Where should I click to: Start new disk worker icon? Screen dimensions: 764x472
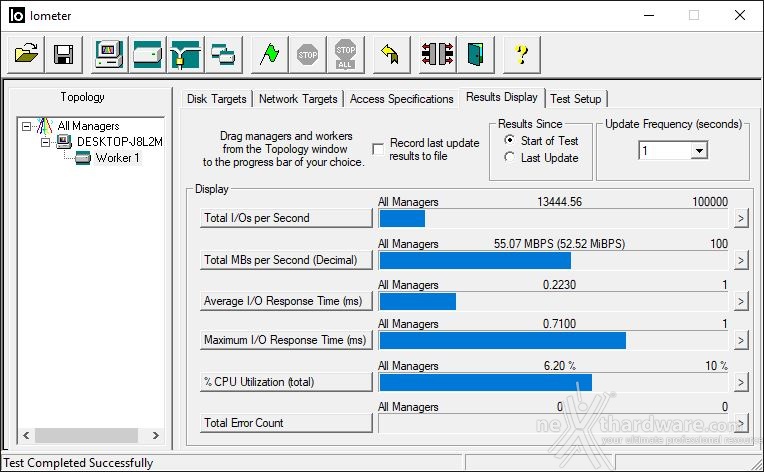(x=147, y=54)
